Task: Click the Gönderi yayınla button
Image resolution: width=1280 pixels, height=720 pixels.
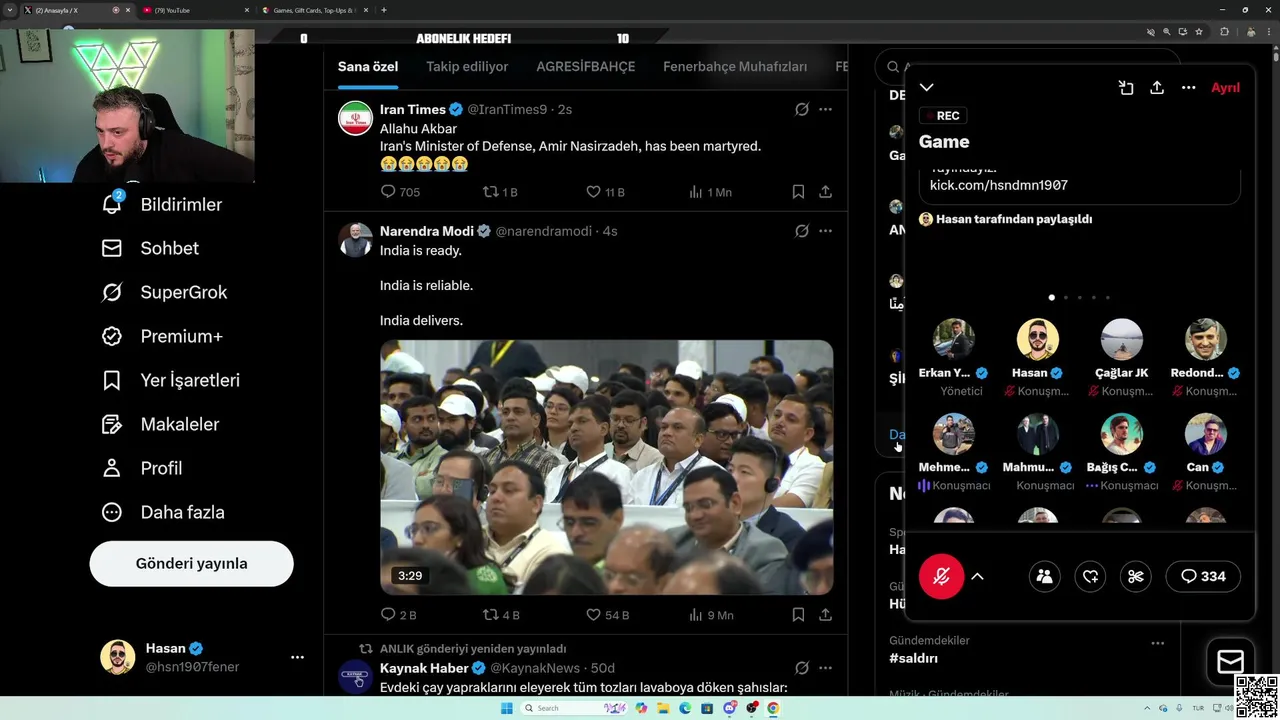Action: [191, 564]
